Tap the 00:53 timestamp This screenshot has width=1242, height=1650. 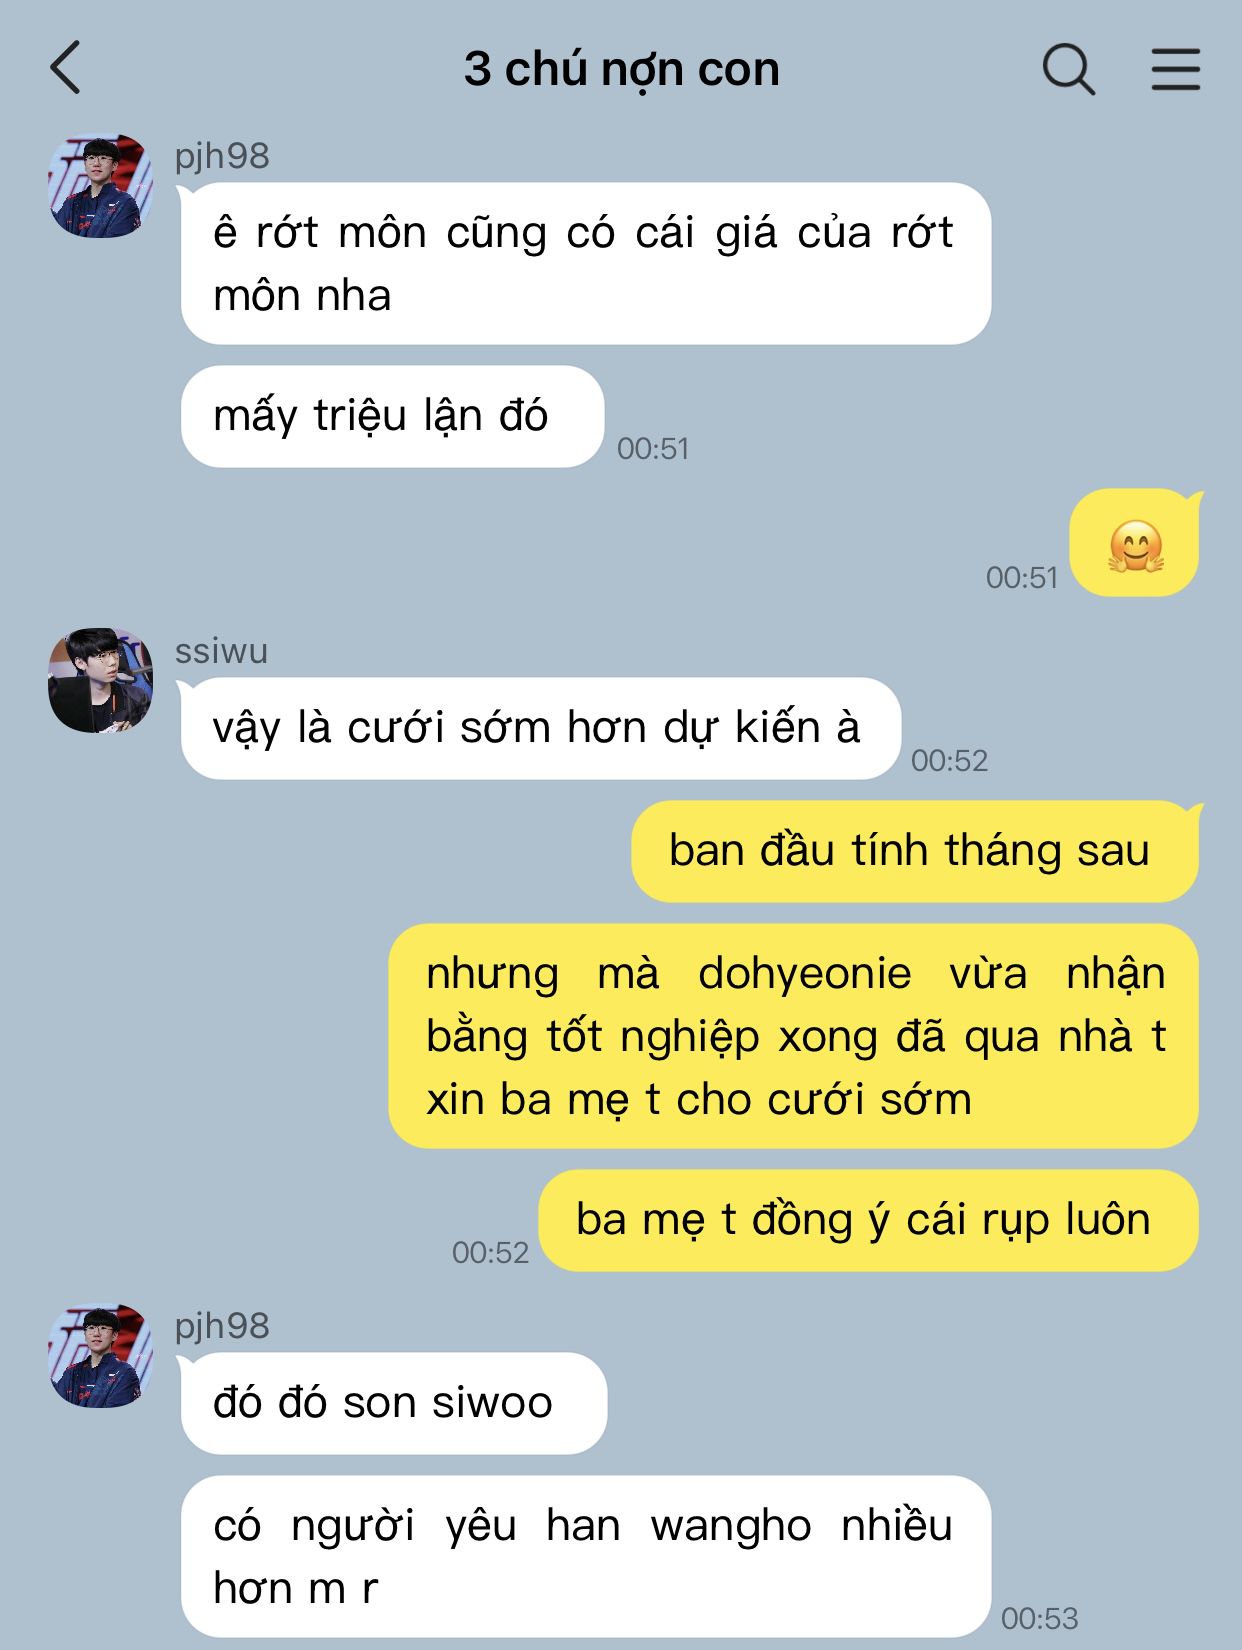pyautogui.click(x=1040, y=1618)
